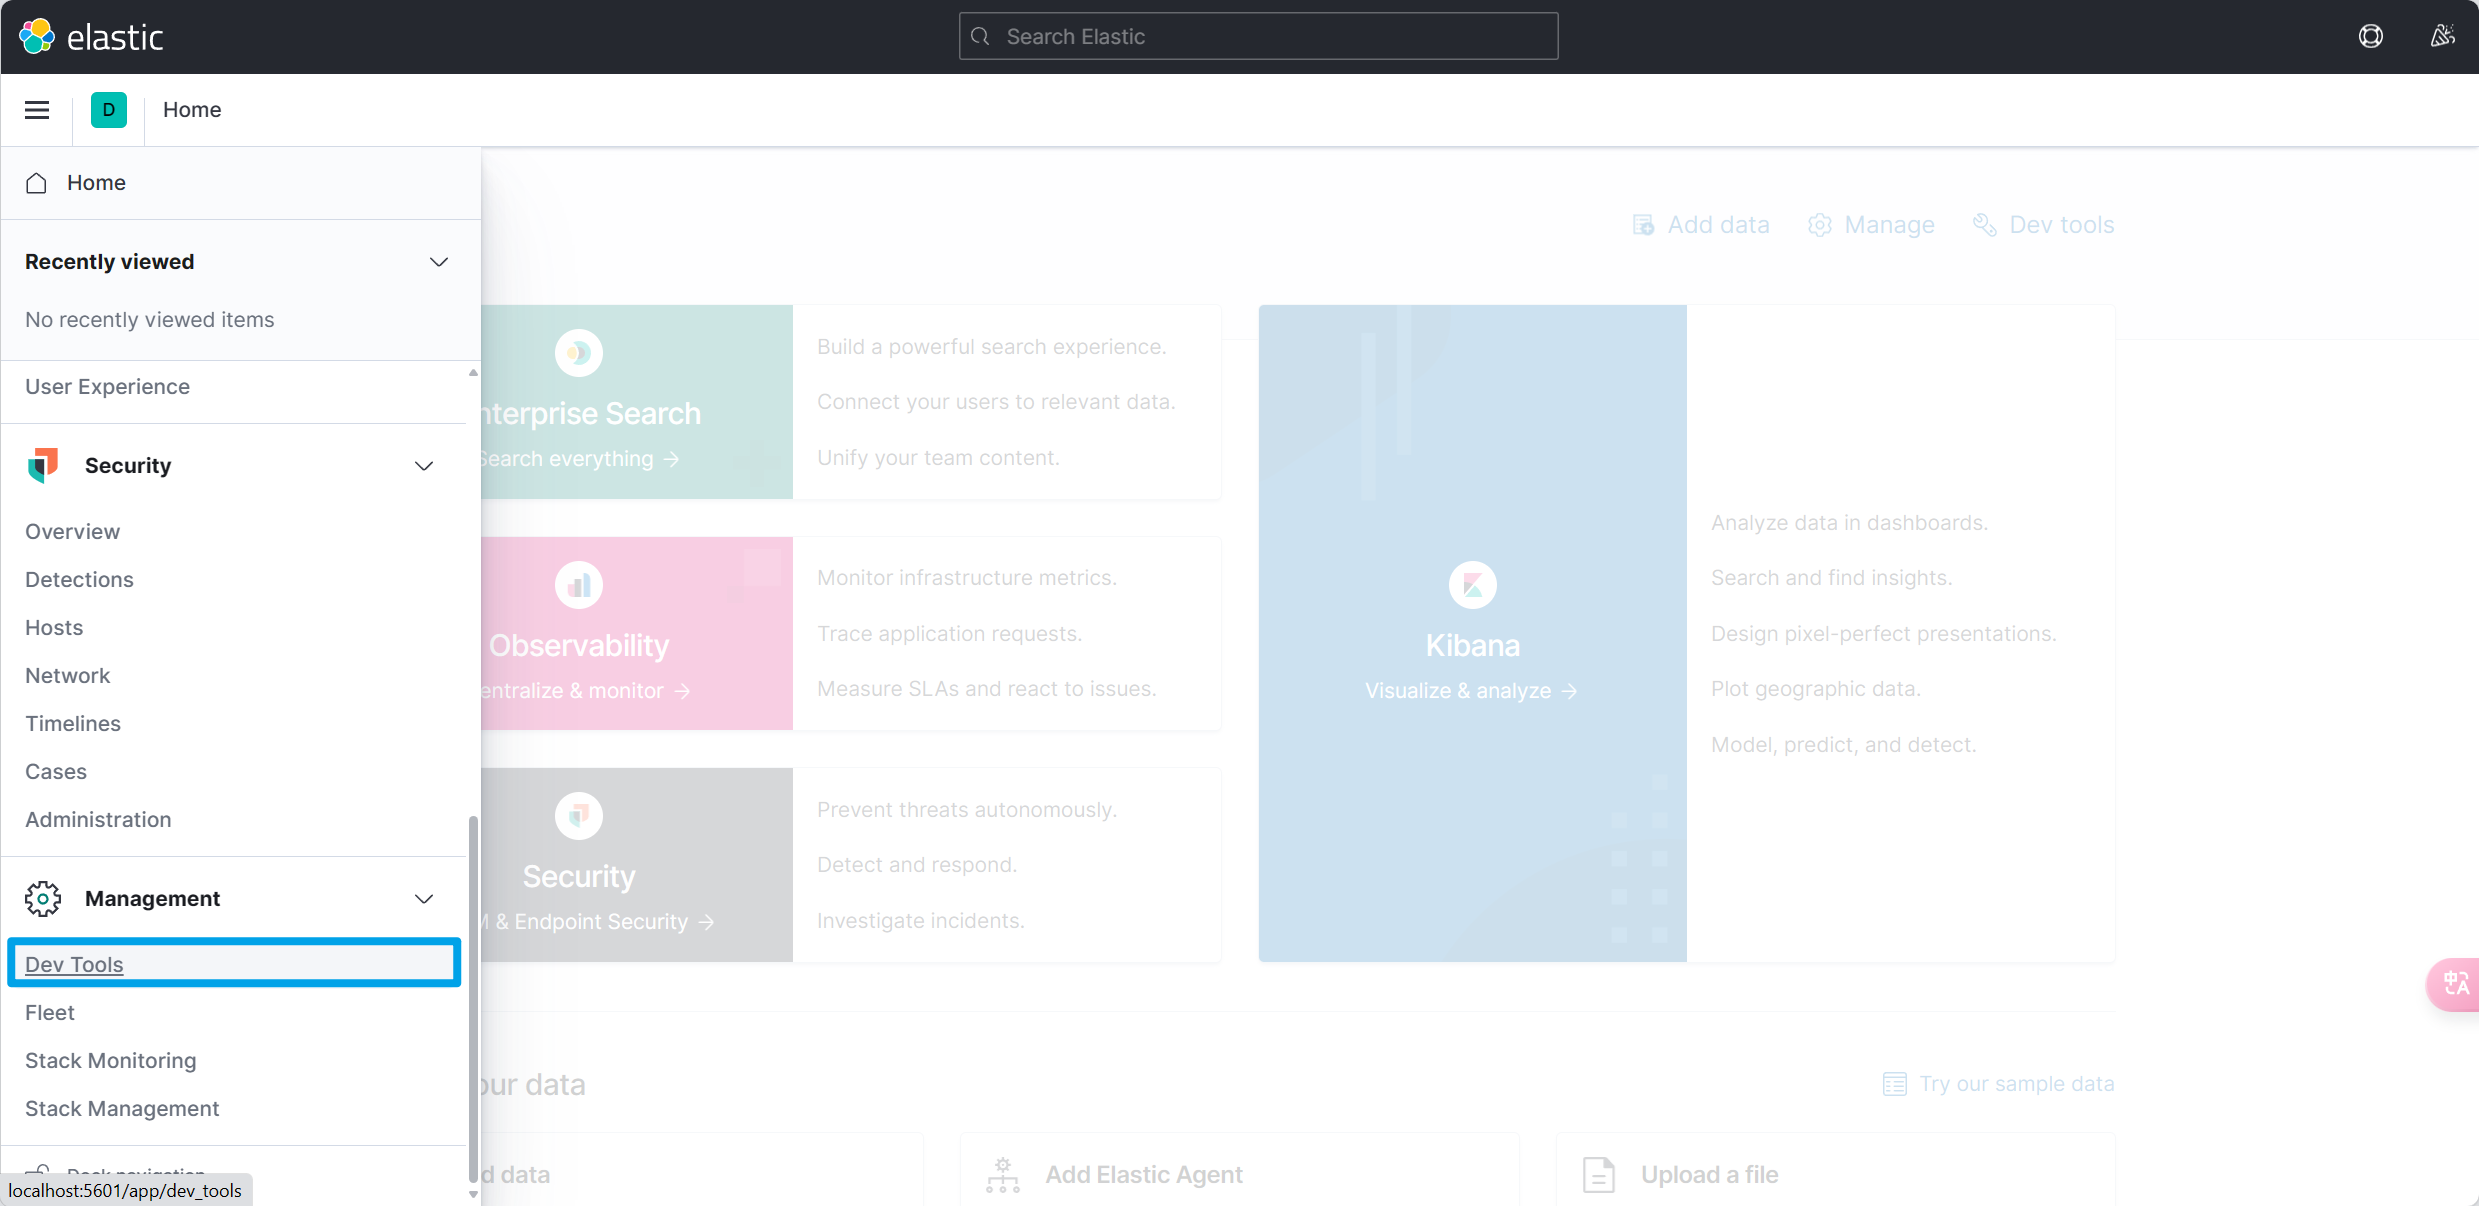Click the Management gear icon
2479x1206 pixels.
coord(43,898)
